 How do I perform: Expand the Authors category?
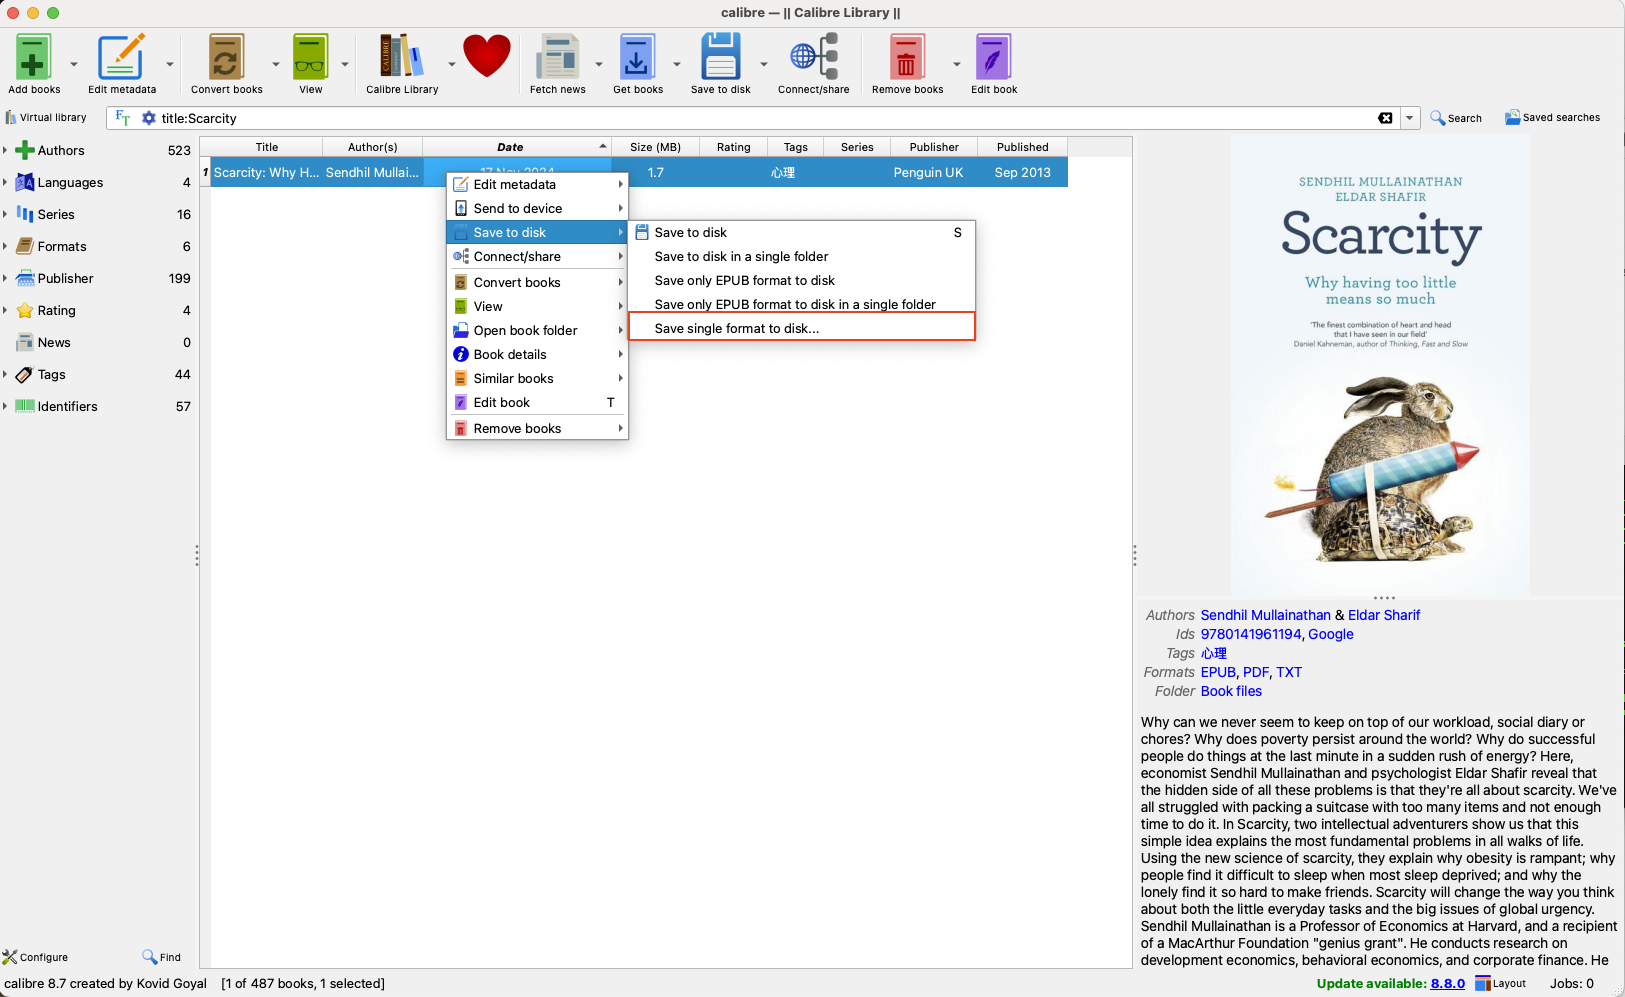click(5, 150)
